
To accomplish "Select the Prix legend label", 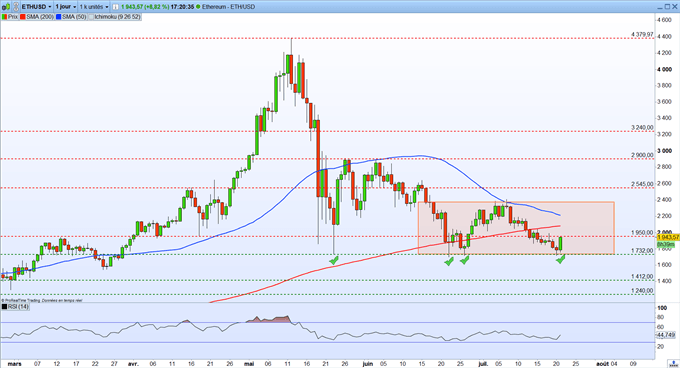I will (13, 17).
